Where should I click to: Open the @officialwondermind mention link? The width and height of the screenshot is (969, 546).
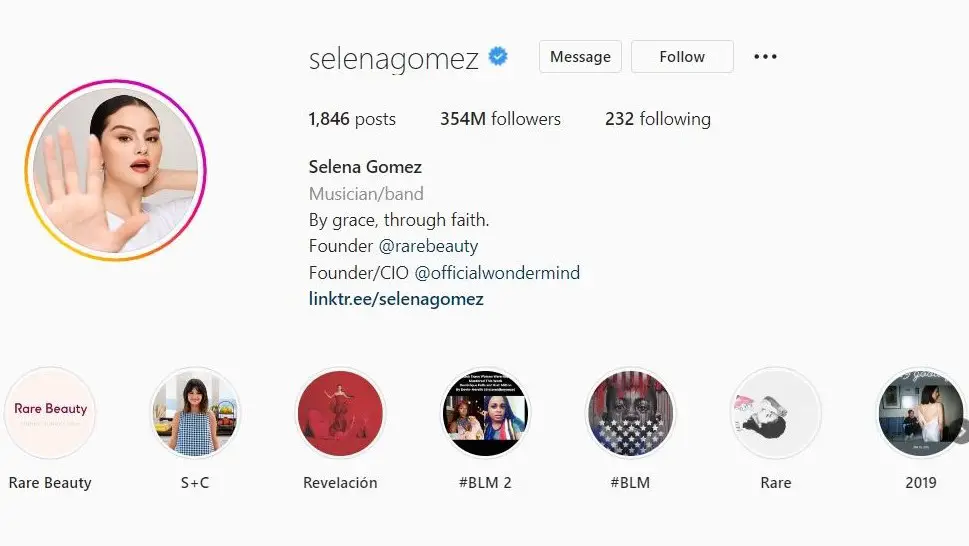coord(497,273)
